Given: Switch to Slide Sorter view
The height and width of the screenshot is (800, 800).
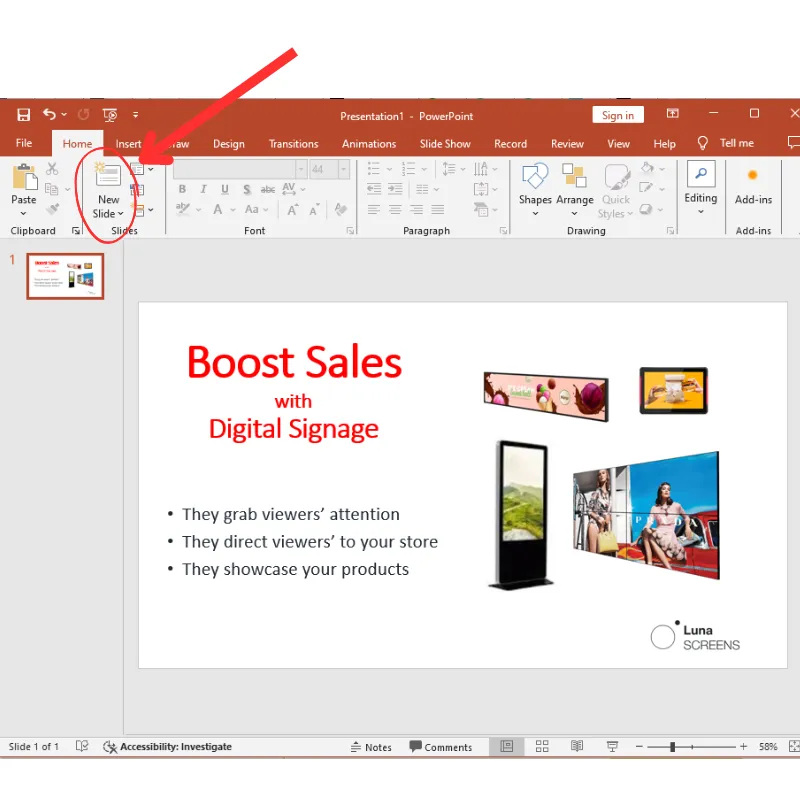Looking at the screenshot, I should click(542, 747).
